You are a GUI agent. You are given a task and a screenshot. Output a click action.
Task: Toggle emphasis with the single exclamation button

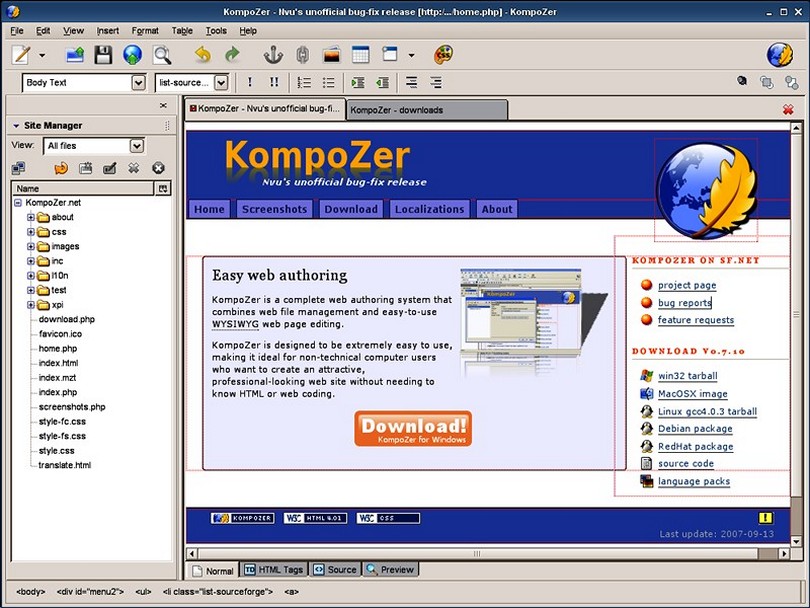click(250, 83)
